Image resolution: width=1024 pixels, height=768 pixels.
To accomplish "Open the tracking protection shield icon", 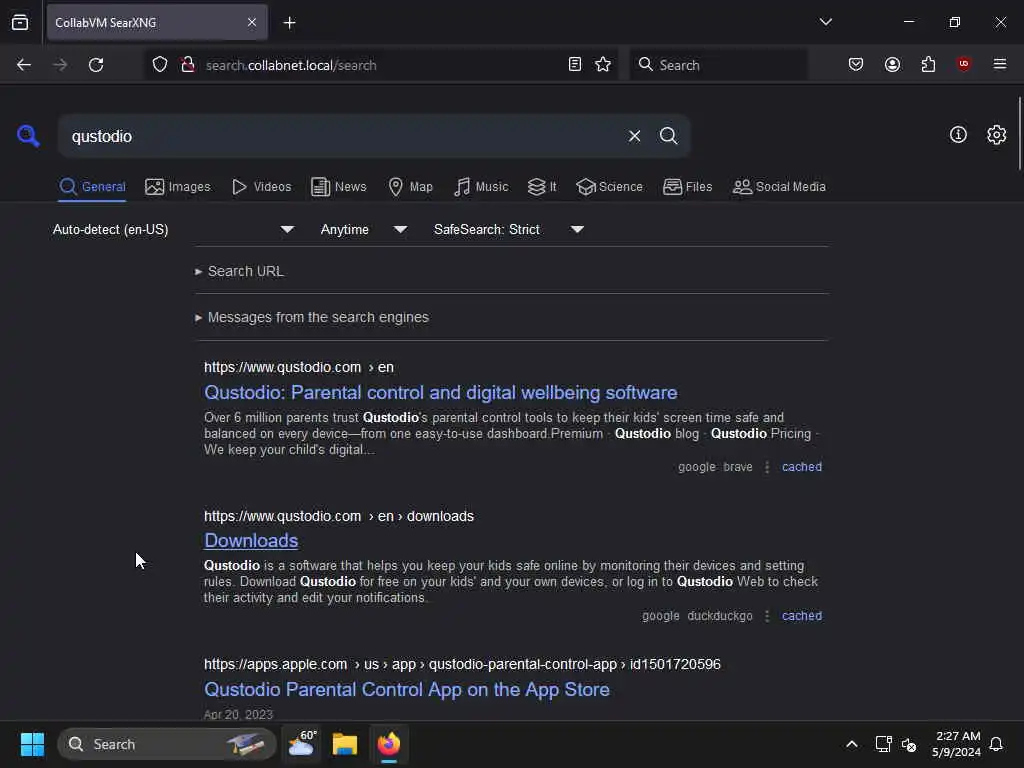I will click(160, 65).
